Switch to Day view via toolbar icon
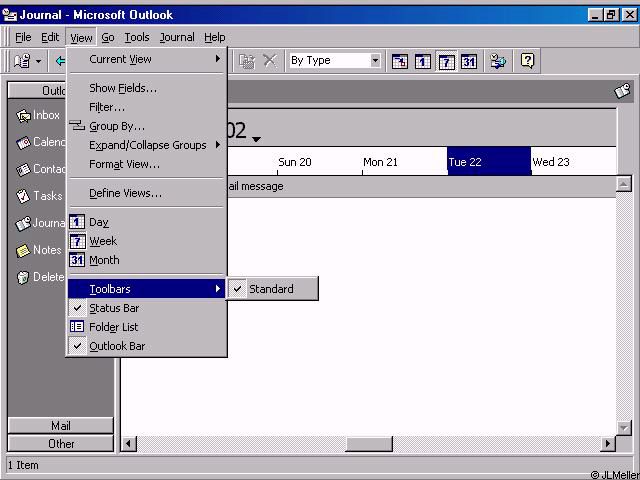The height and width of the screenshot is (480, 640). tap(422, 61)
